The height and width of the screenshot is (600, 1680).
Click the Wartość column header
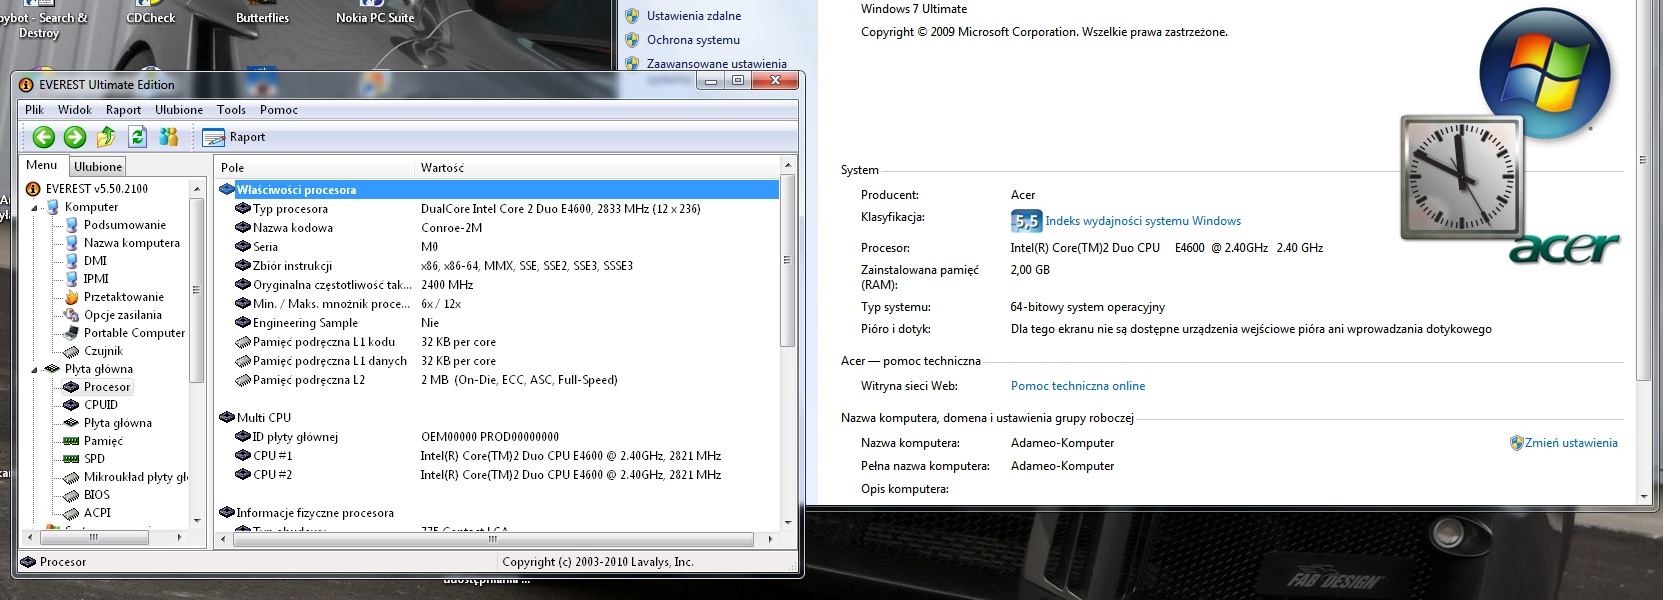tap(597, 167)
